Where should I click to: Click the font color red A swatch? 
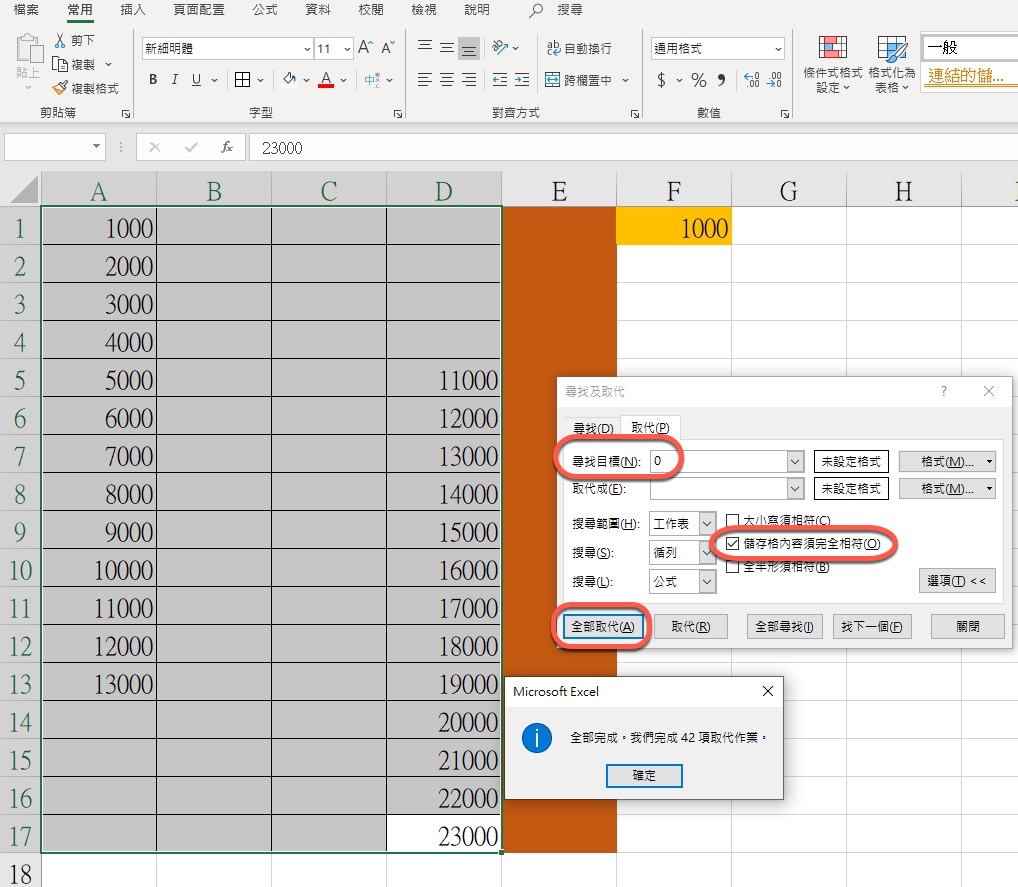click(325, 80)
